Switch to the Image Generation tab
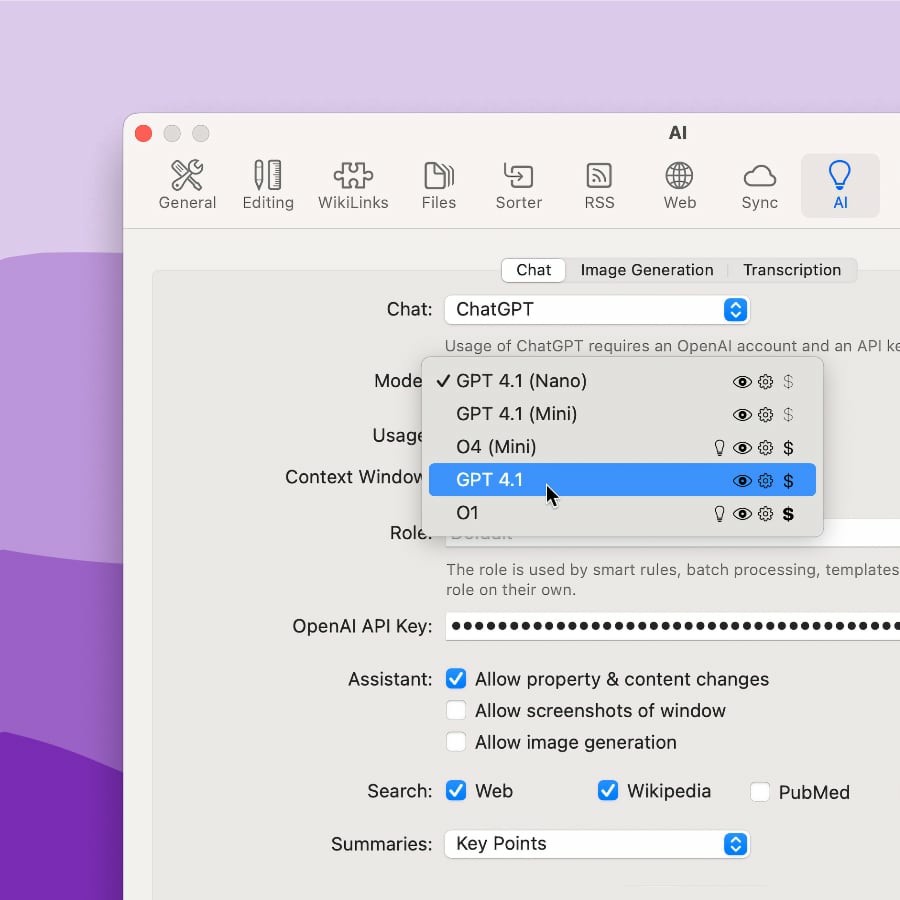Viewport: 900px width, 900px height. coord(647,270)
